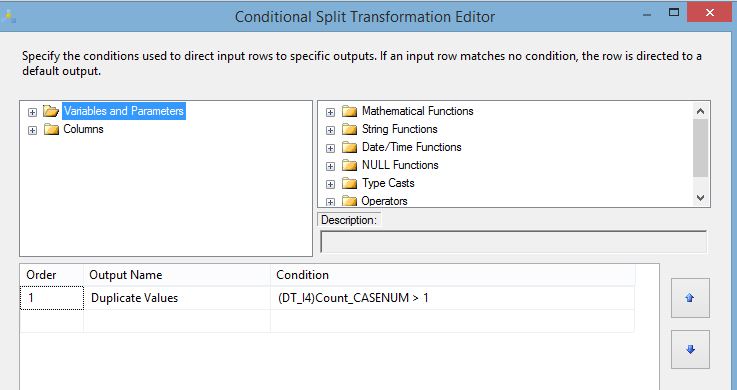Expand the NULL Functions node

[x=330, y=166]
